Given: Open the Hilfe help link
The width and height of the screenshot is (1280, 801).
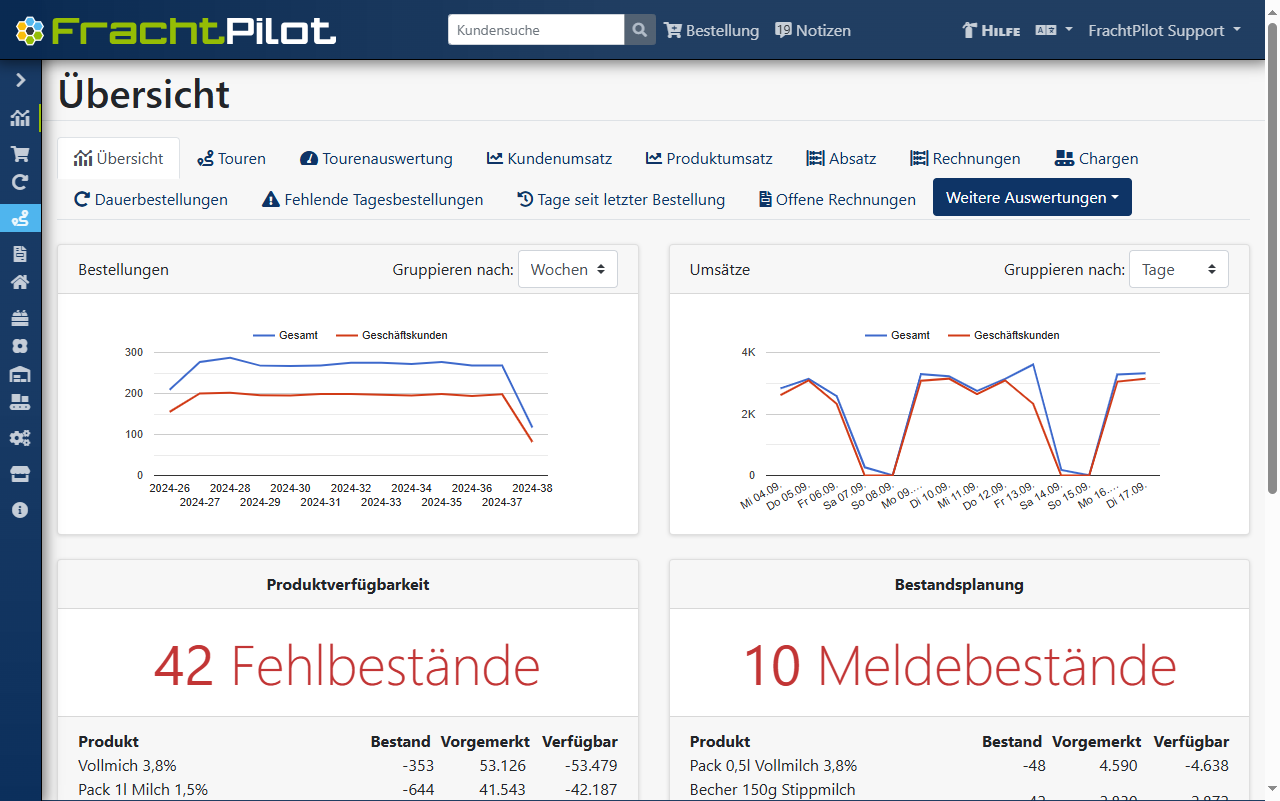Looking at the screenshot, I should tap(991, 30).
